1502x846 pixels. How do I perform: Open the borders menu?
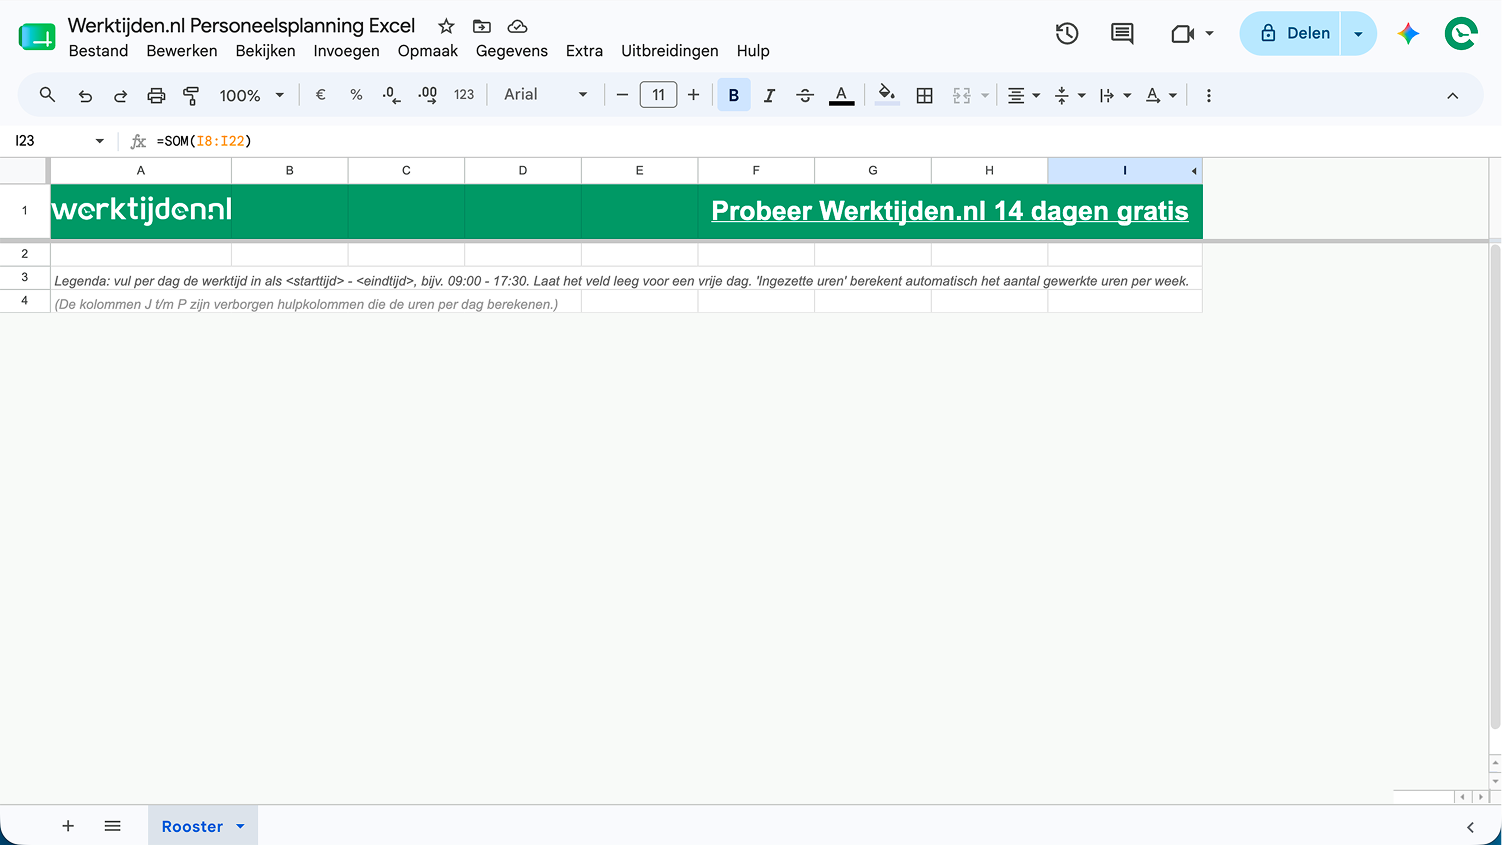(x=925, y=95)
